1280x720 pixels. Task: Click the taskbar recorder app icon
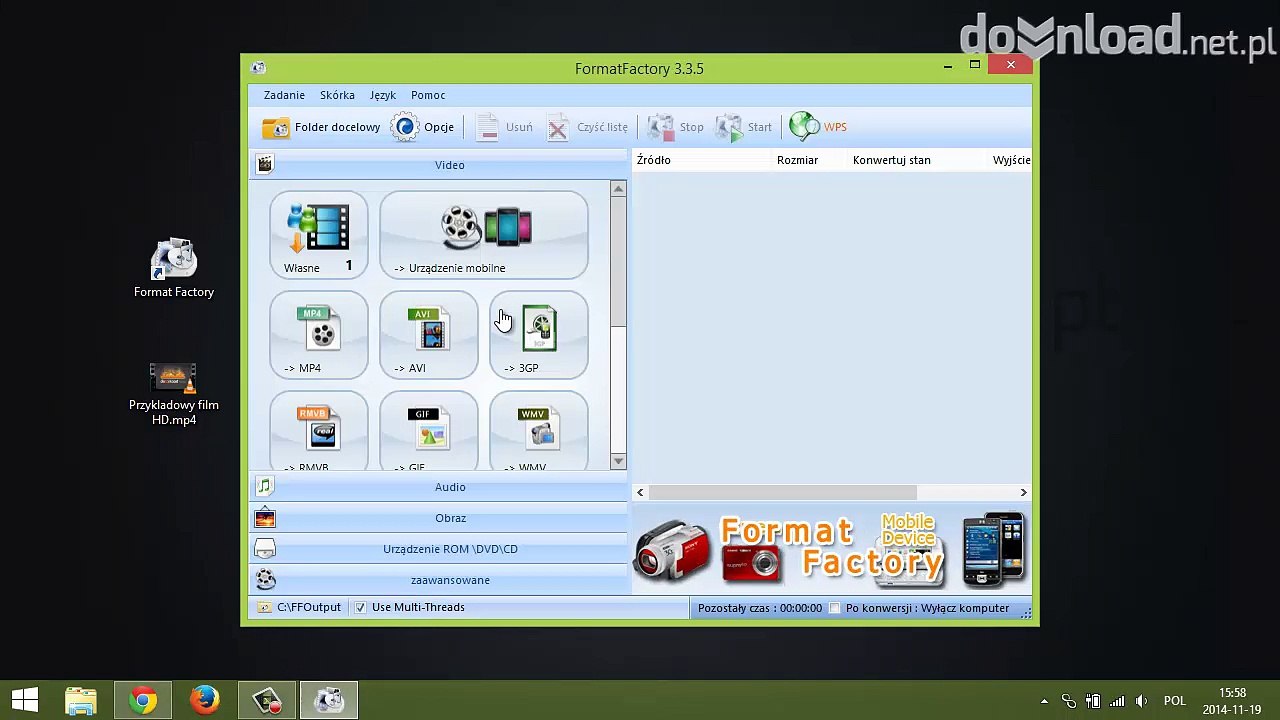coord(267,700)
